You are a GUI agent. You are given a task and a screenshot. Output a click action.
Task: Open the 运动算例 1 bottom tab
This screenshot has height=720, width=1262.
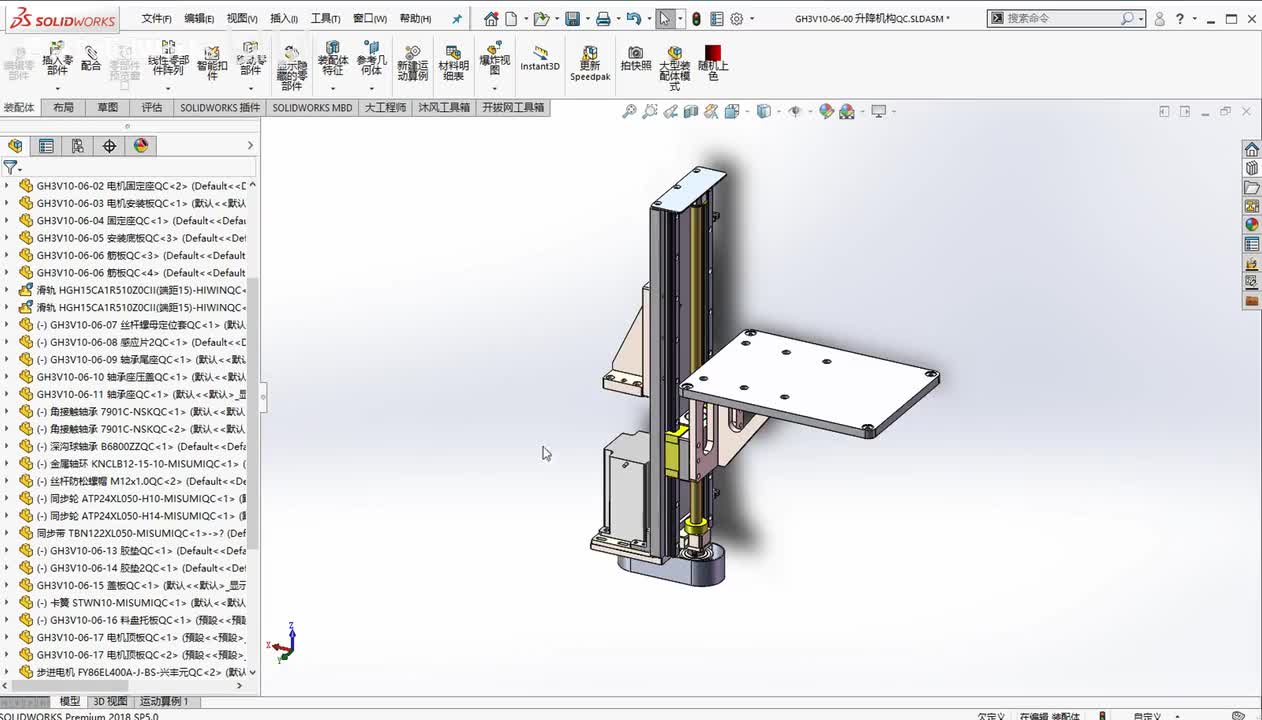(x=164, y=702)
